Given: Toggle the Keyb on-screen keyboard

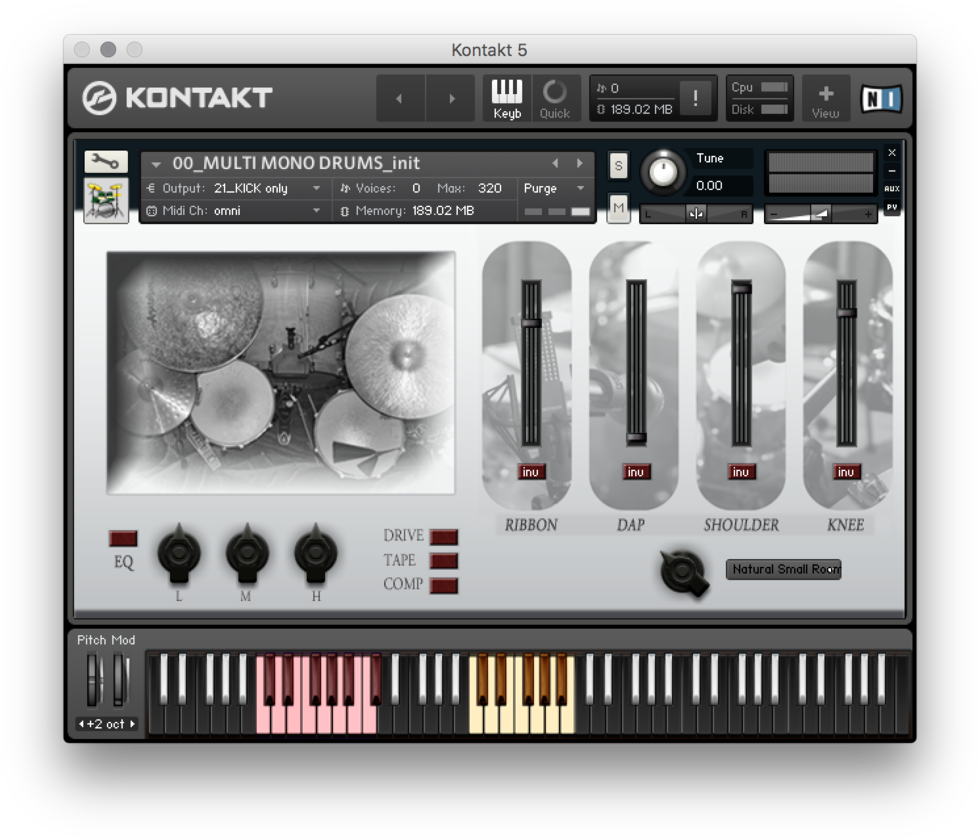Looking at the screenshot, I should coord(507,98).
